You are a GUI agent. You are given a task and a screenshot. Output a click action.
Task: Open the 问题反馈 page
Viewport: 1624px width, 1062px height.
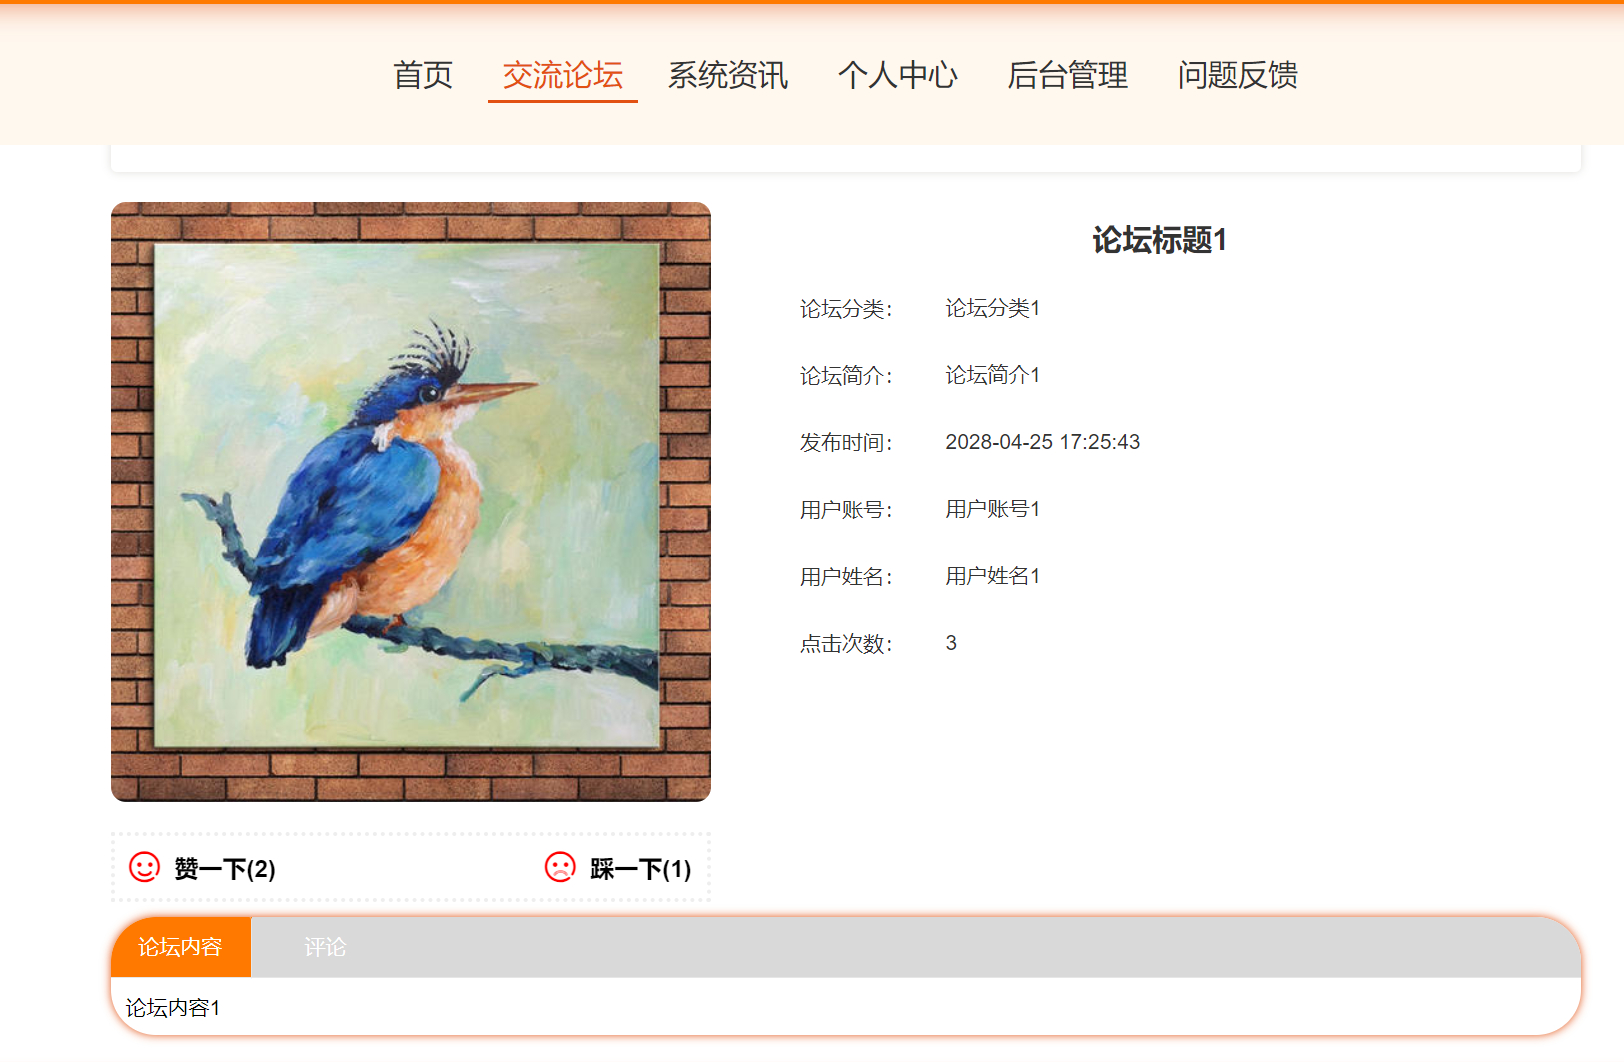coord(1238,75)
